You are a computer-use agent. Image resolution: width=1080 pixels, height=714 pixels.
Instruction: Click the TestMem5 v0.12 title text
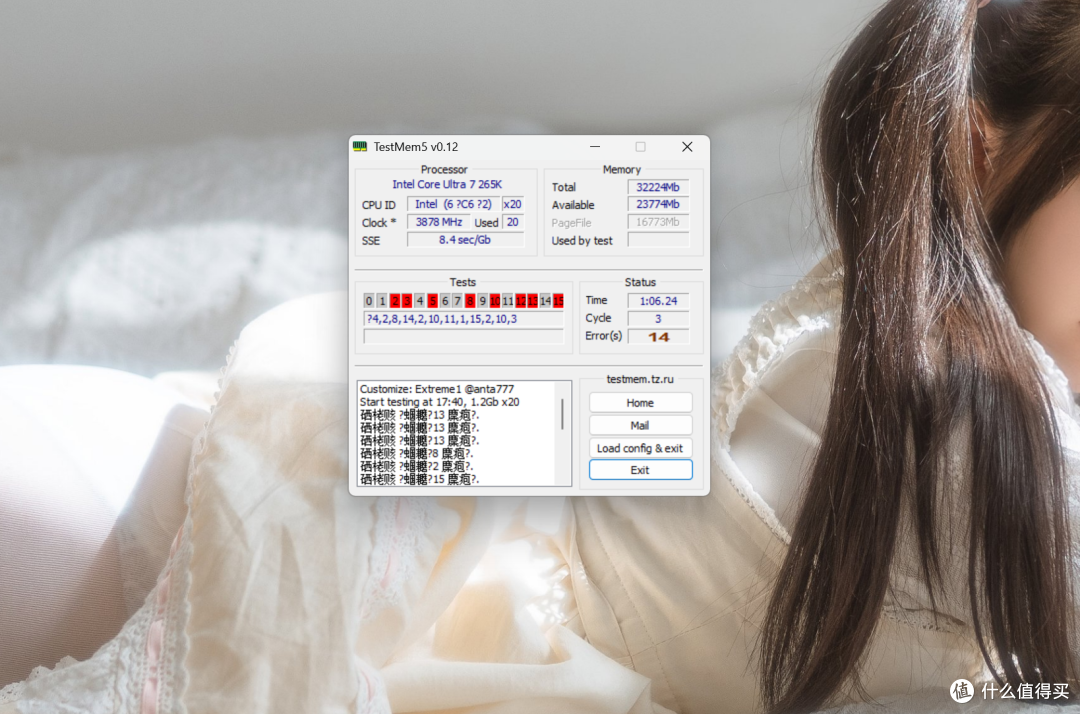(415, 147)
